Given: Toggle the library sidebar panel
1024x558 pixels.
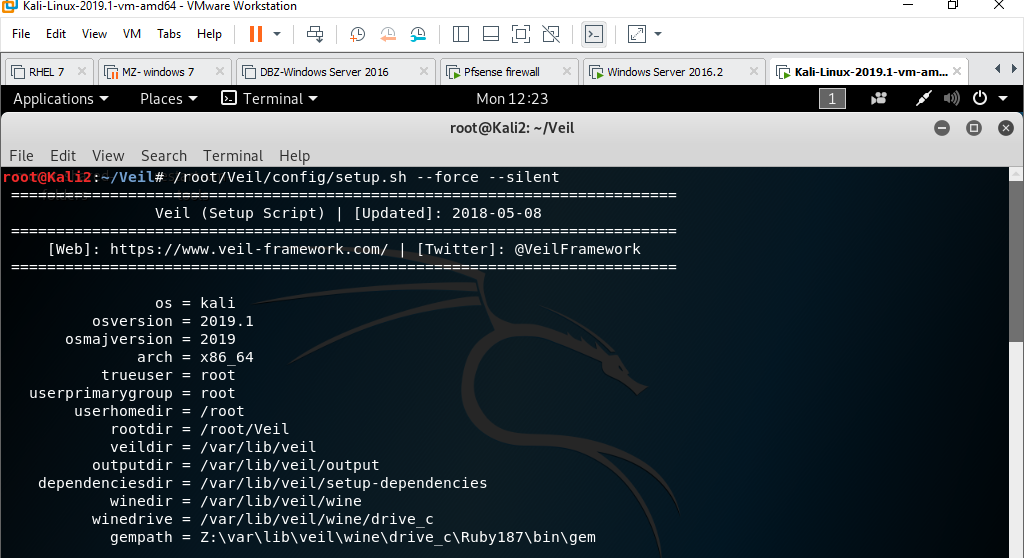Looking at the screenshot, I should coord(460,34).
